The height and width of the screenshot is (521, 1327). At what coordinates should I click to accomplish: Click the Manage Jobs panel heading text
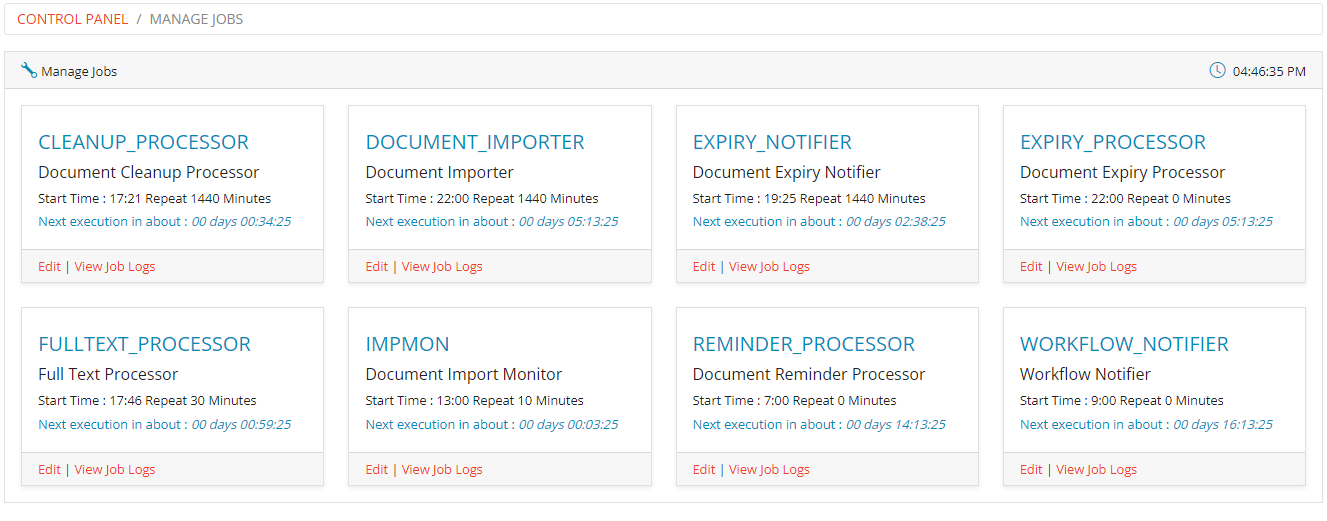79,71
